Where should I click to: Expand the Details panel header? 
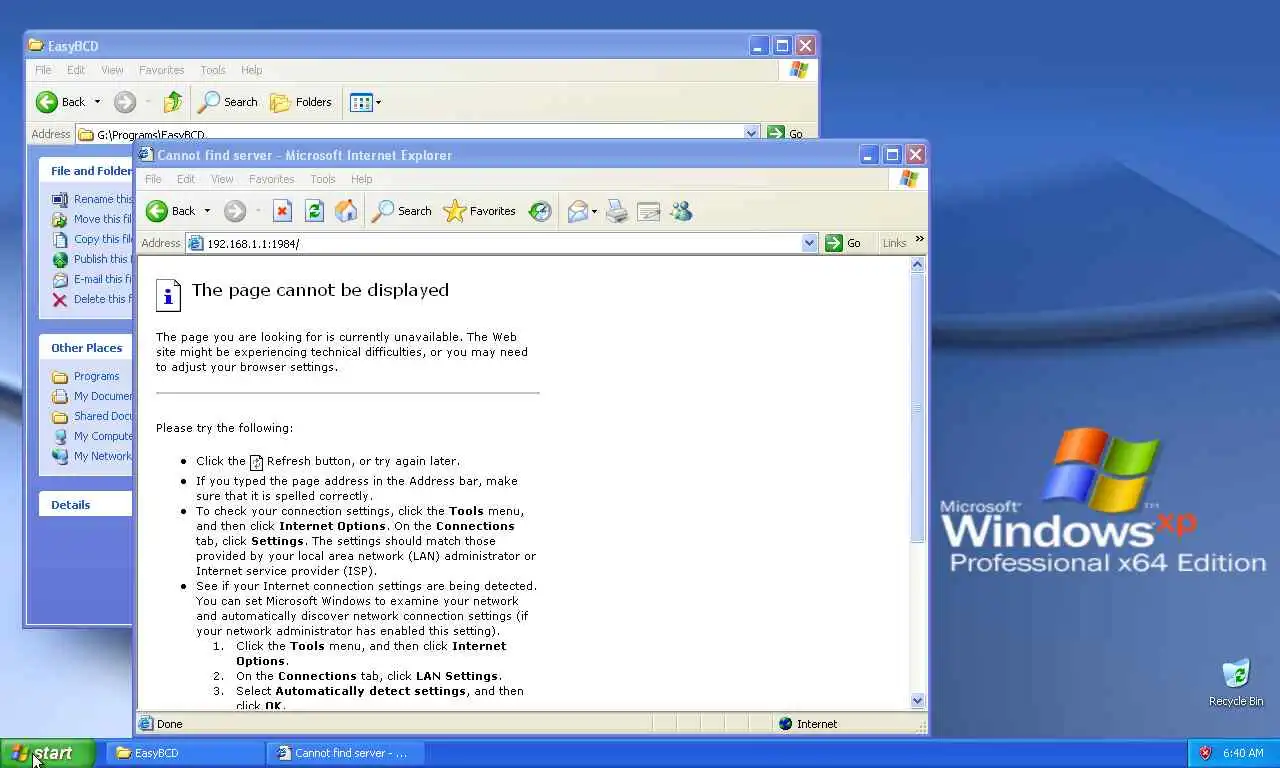click(86, 504)
